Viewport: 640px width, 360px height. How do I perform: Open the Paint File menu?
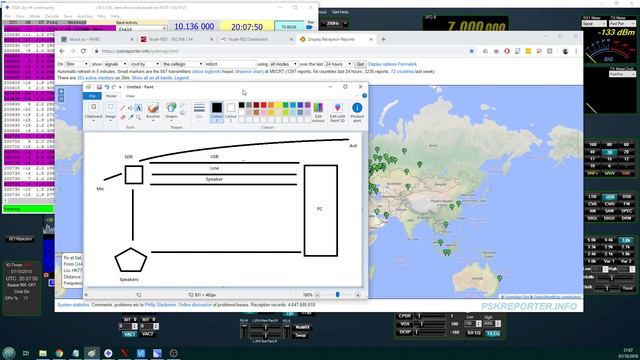pos(92,96)
